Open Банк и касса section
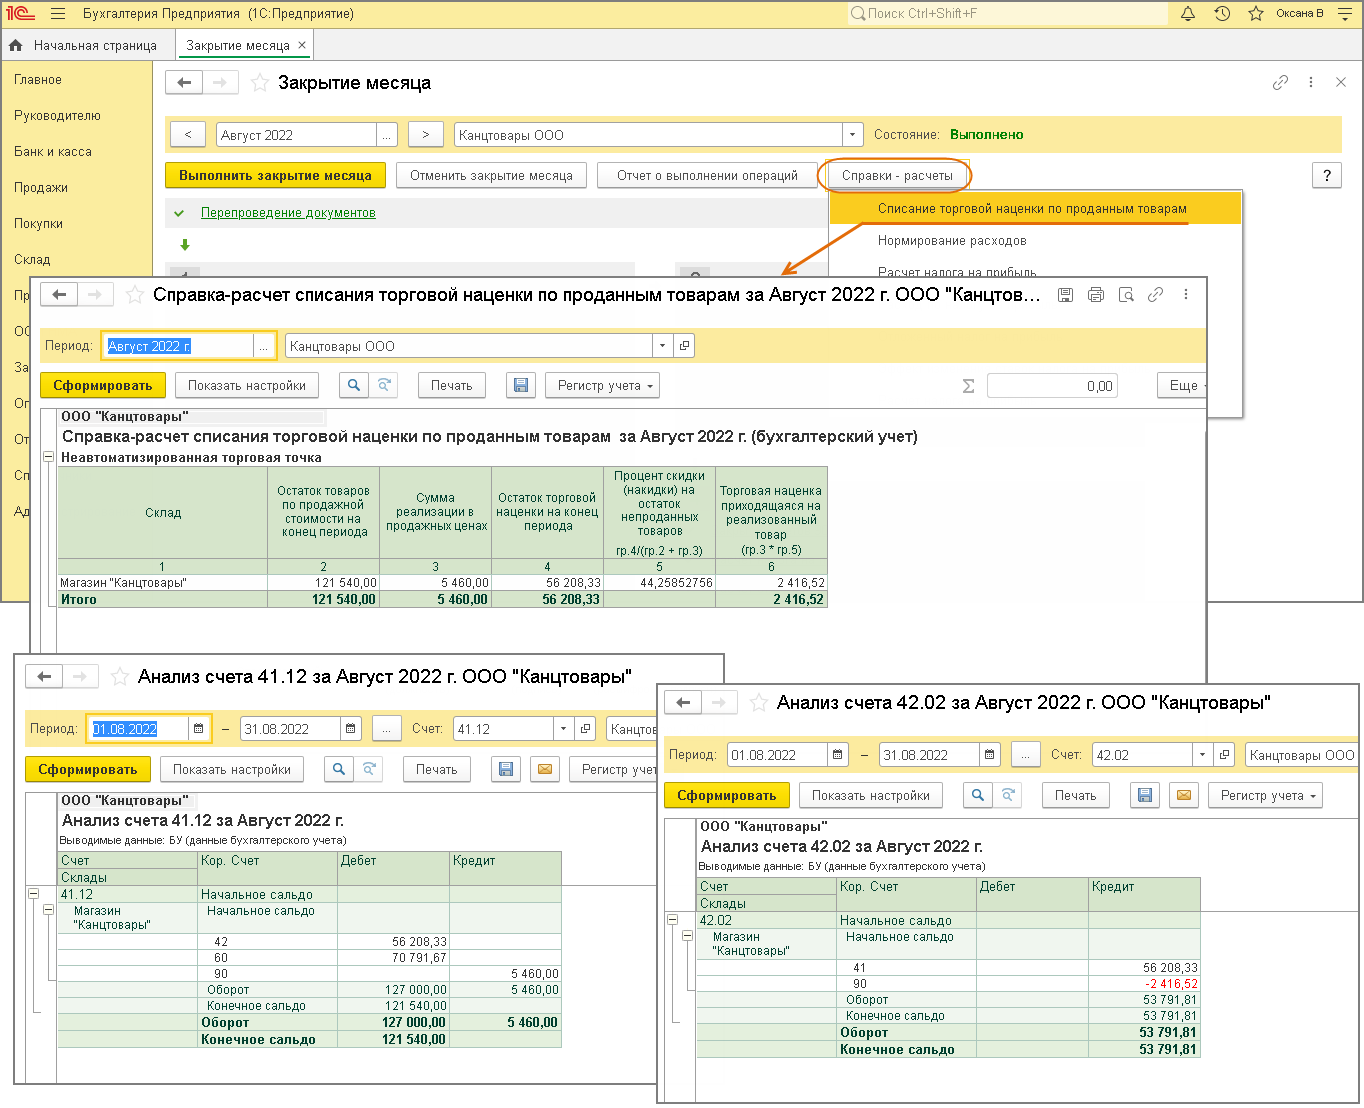1364x1108 pixels. pos(53,152)
